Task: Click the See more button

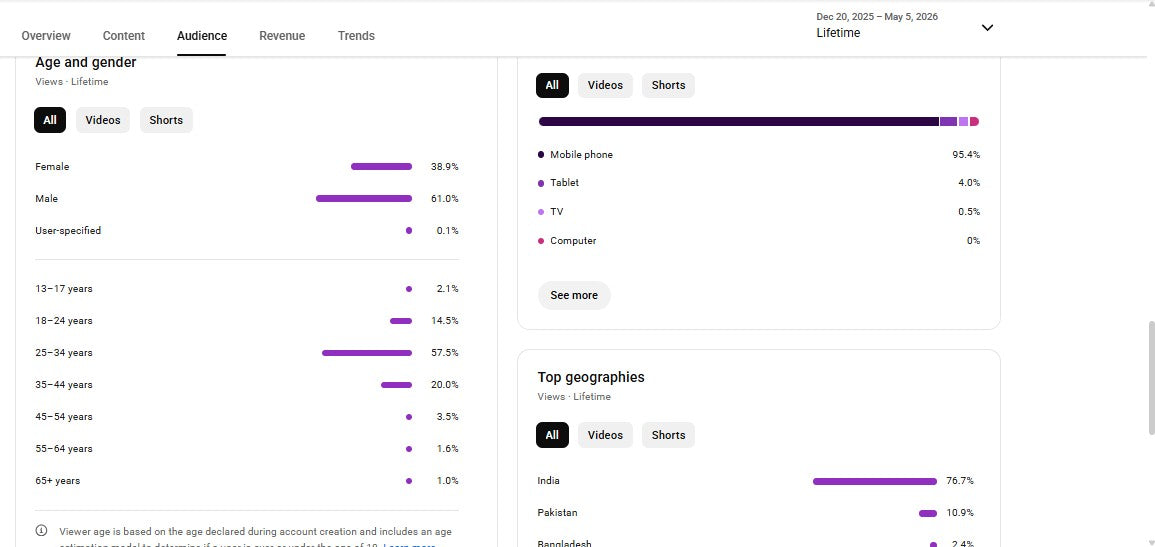Action: click(x=574, y=295)
